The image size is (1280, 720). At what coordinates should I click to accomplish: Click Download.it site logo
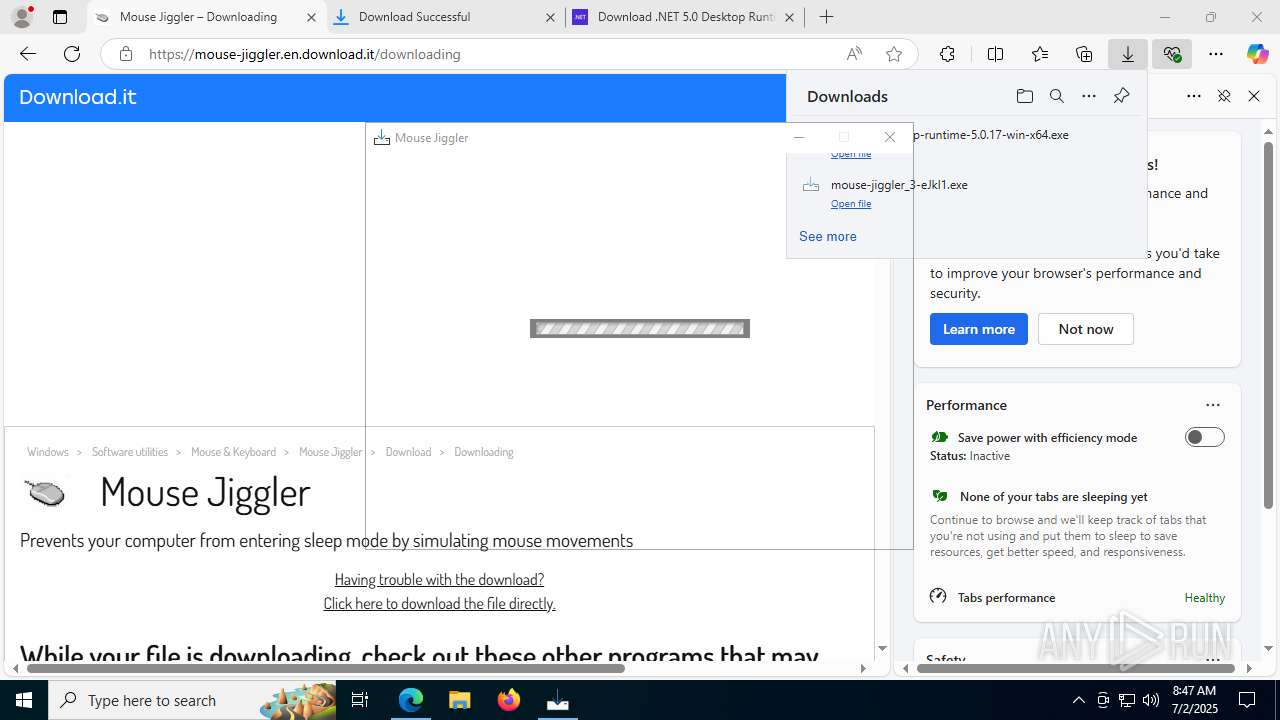click(78, 97)
